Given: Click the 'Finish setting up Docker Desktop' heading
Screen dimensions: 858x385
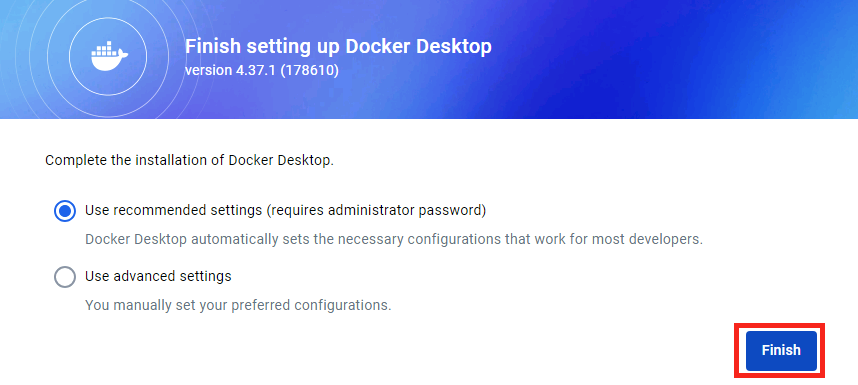Looking at the screenshot, I should tap(338, 46).
